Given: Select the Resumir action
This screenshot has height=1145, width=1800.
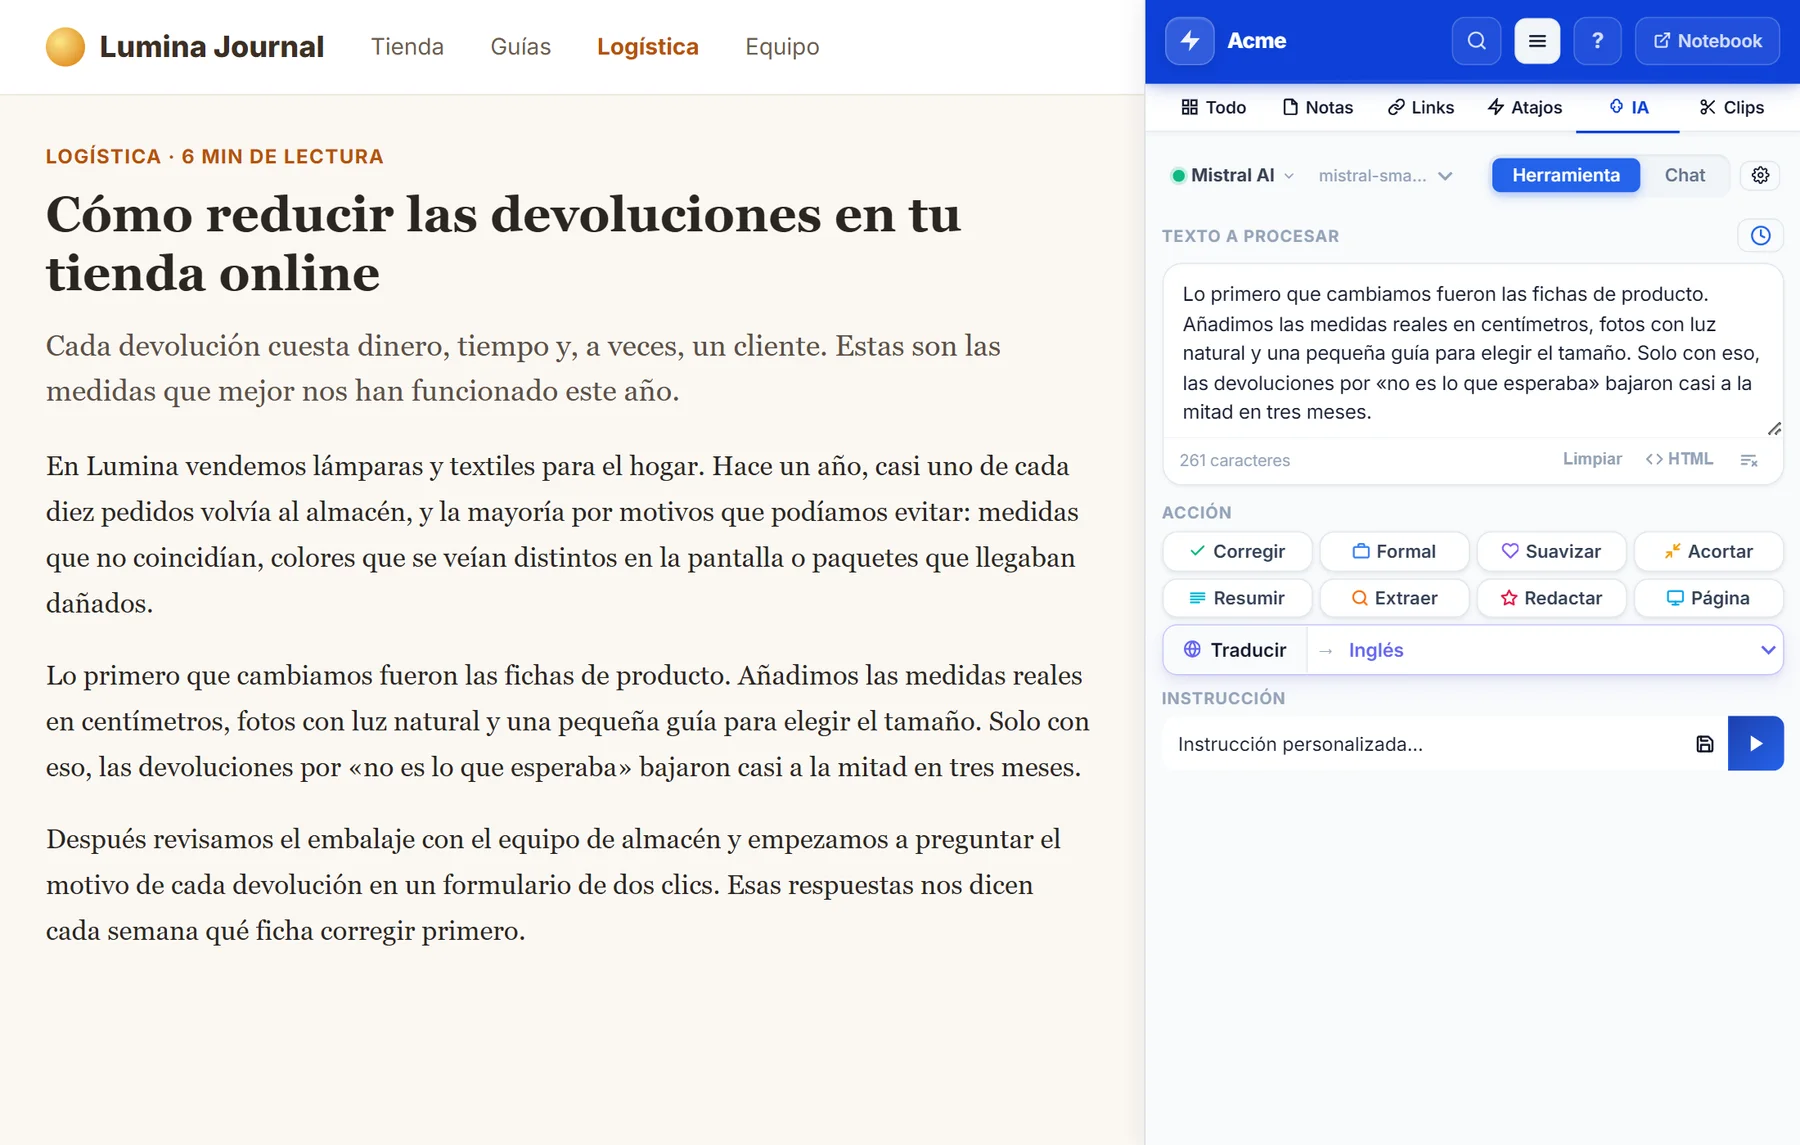Looking at the screenshot, I should pos(1237,598).
